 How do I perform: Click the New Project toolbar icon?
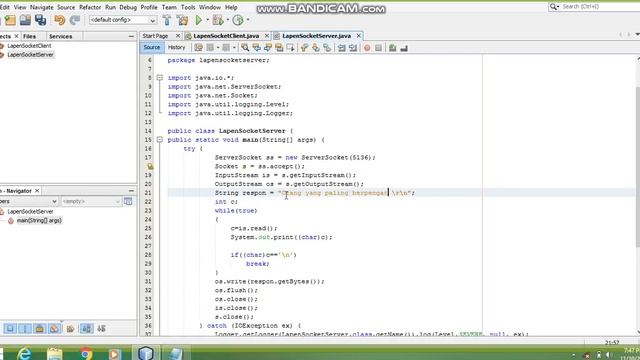(x=11, y=20)
